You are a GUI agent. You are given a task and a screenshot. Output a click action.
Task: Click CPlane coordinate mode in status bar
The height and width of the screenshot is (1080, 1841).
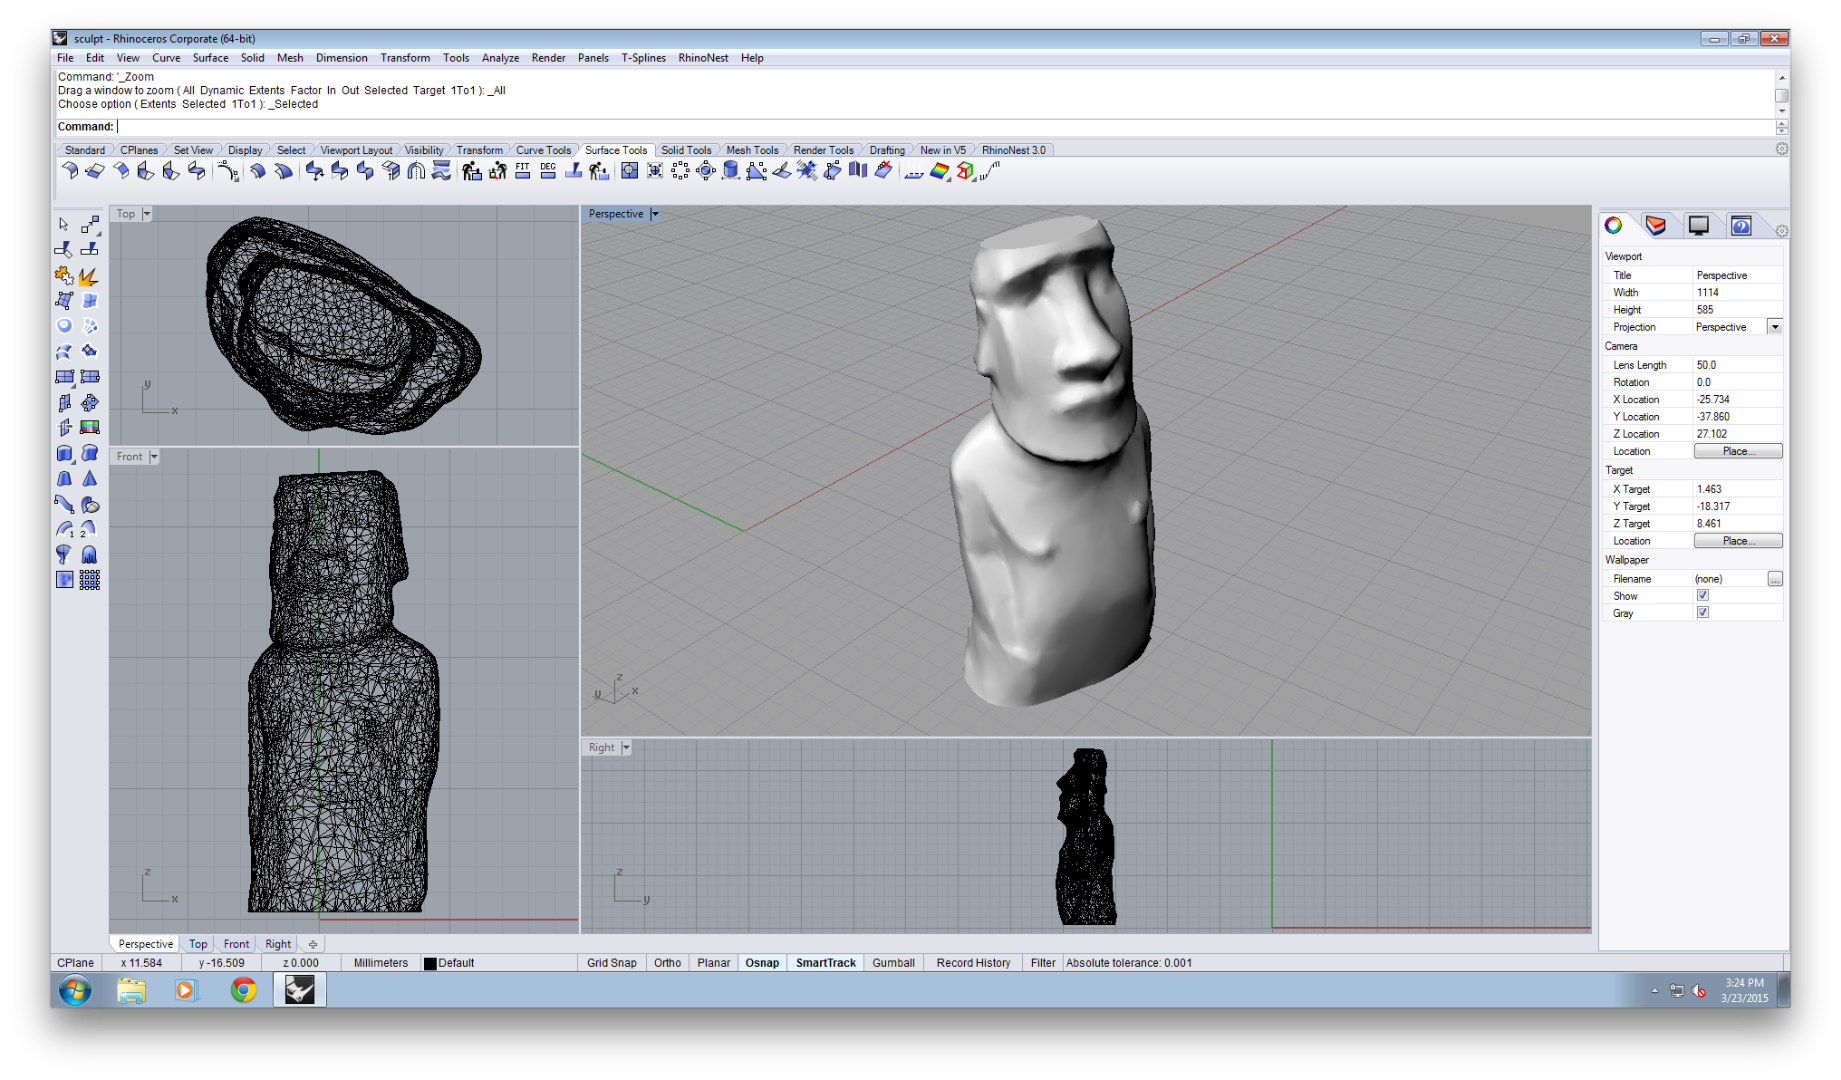tap(75, 963)
